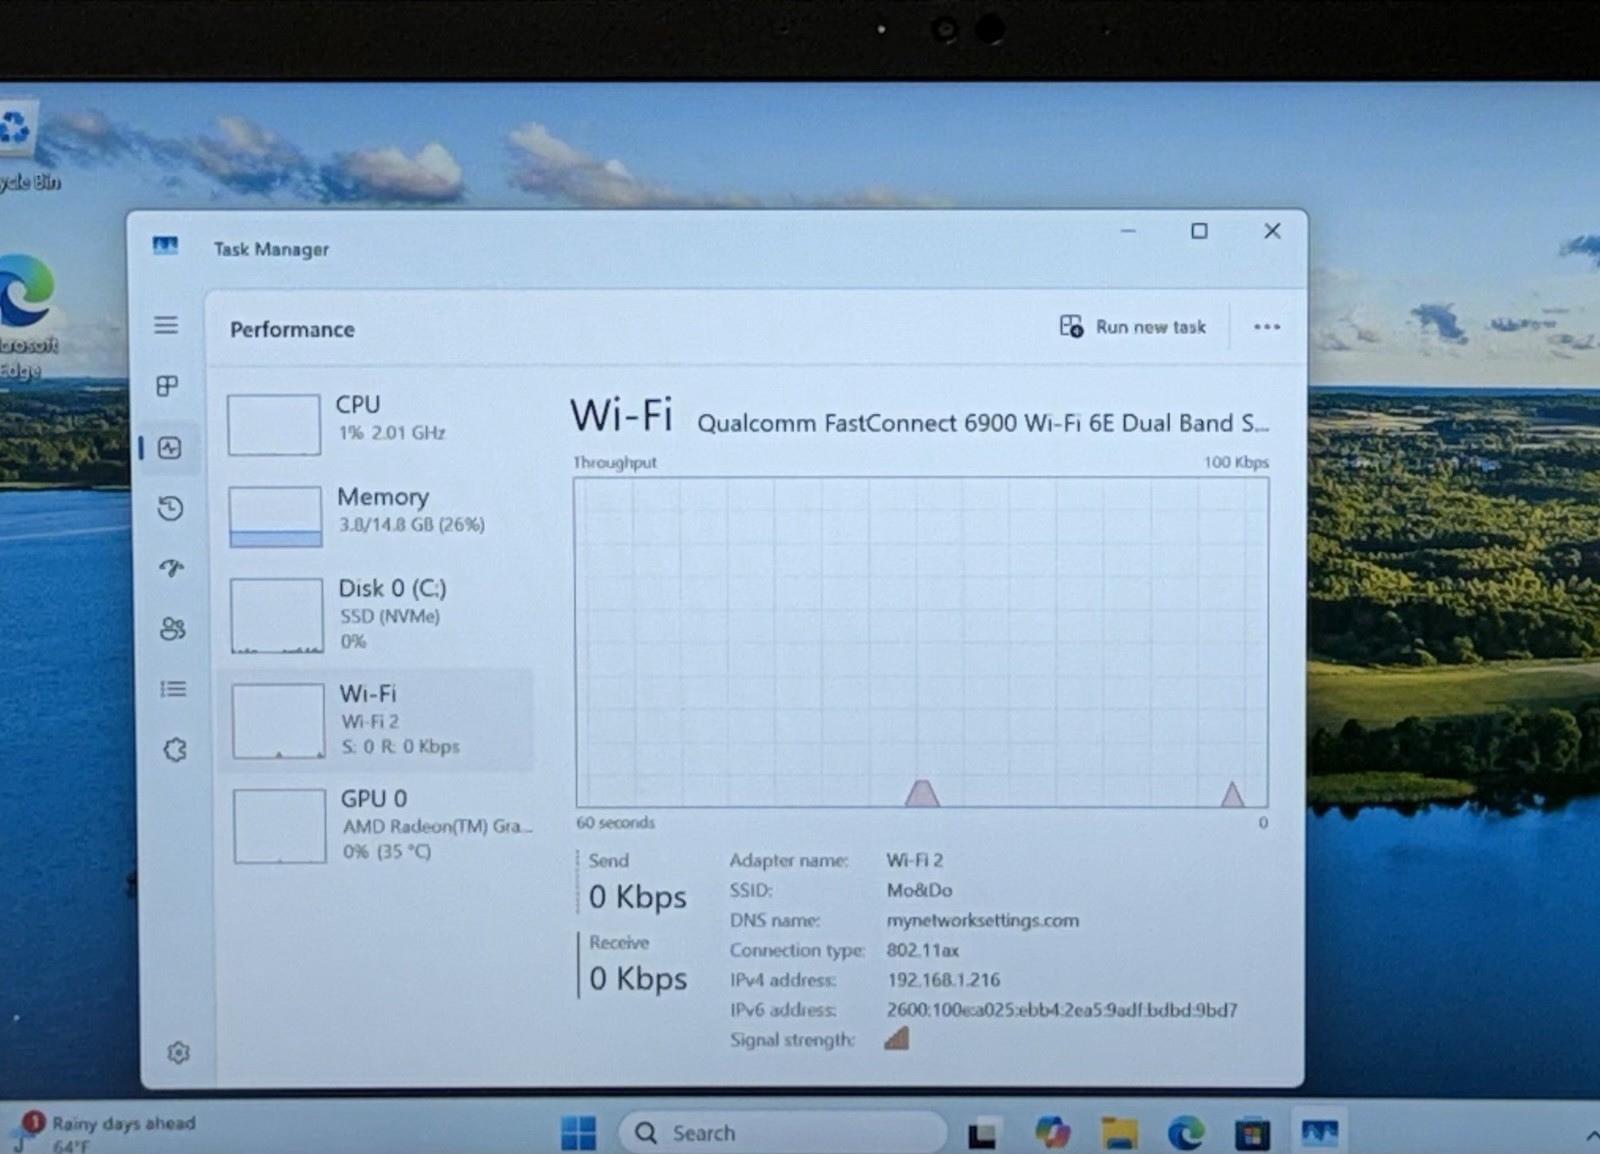The height and width of the screenshot is (1154, 1600).
Task: Open Task Manager Settings gear
Action: (x=179, y=1052)
